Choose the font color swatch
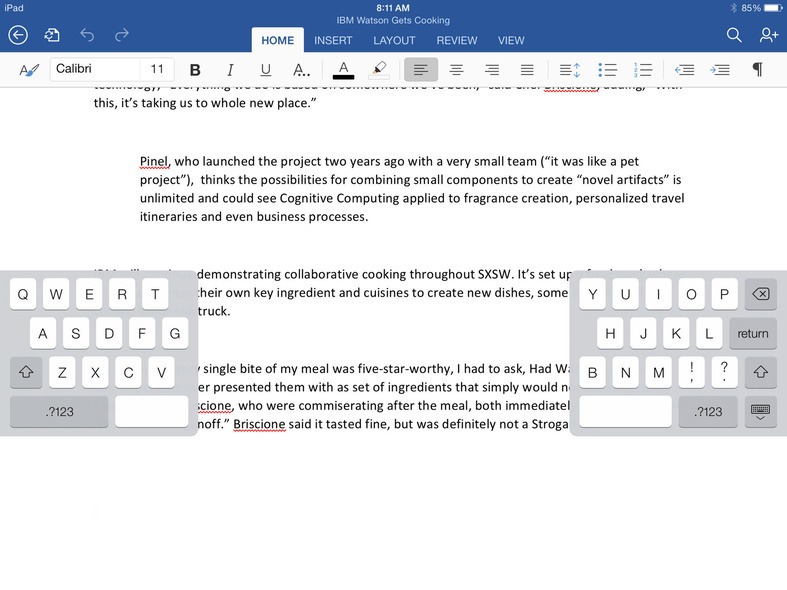Screen dimensions: 787x590 click(343, 70)
